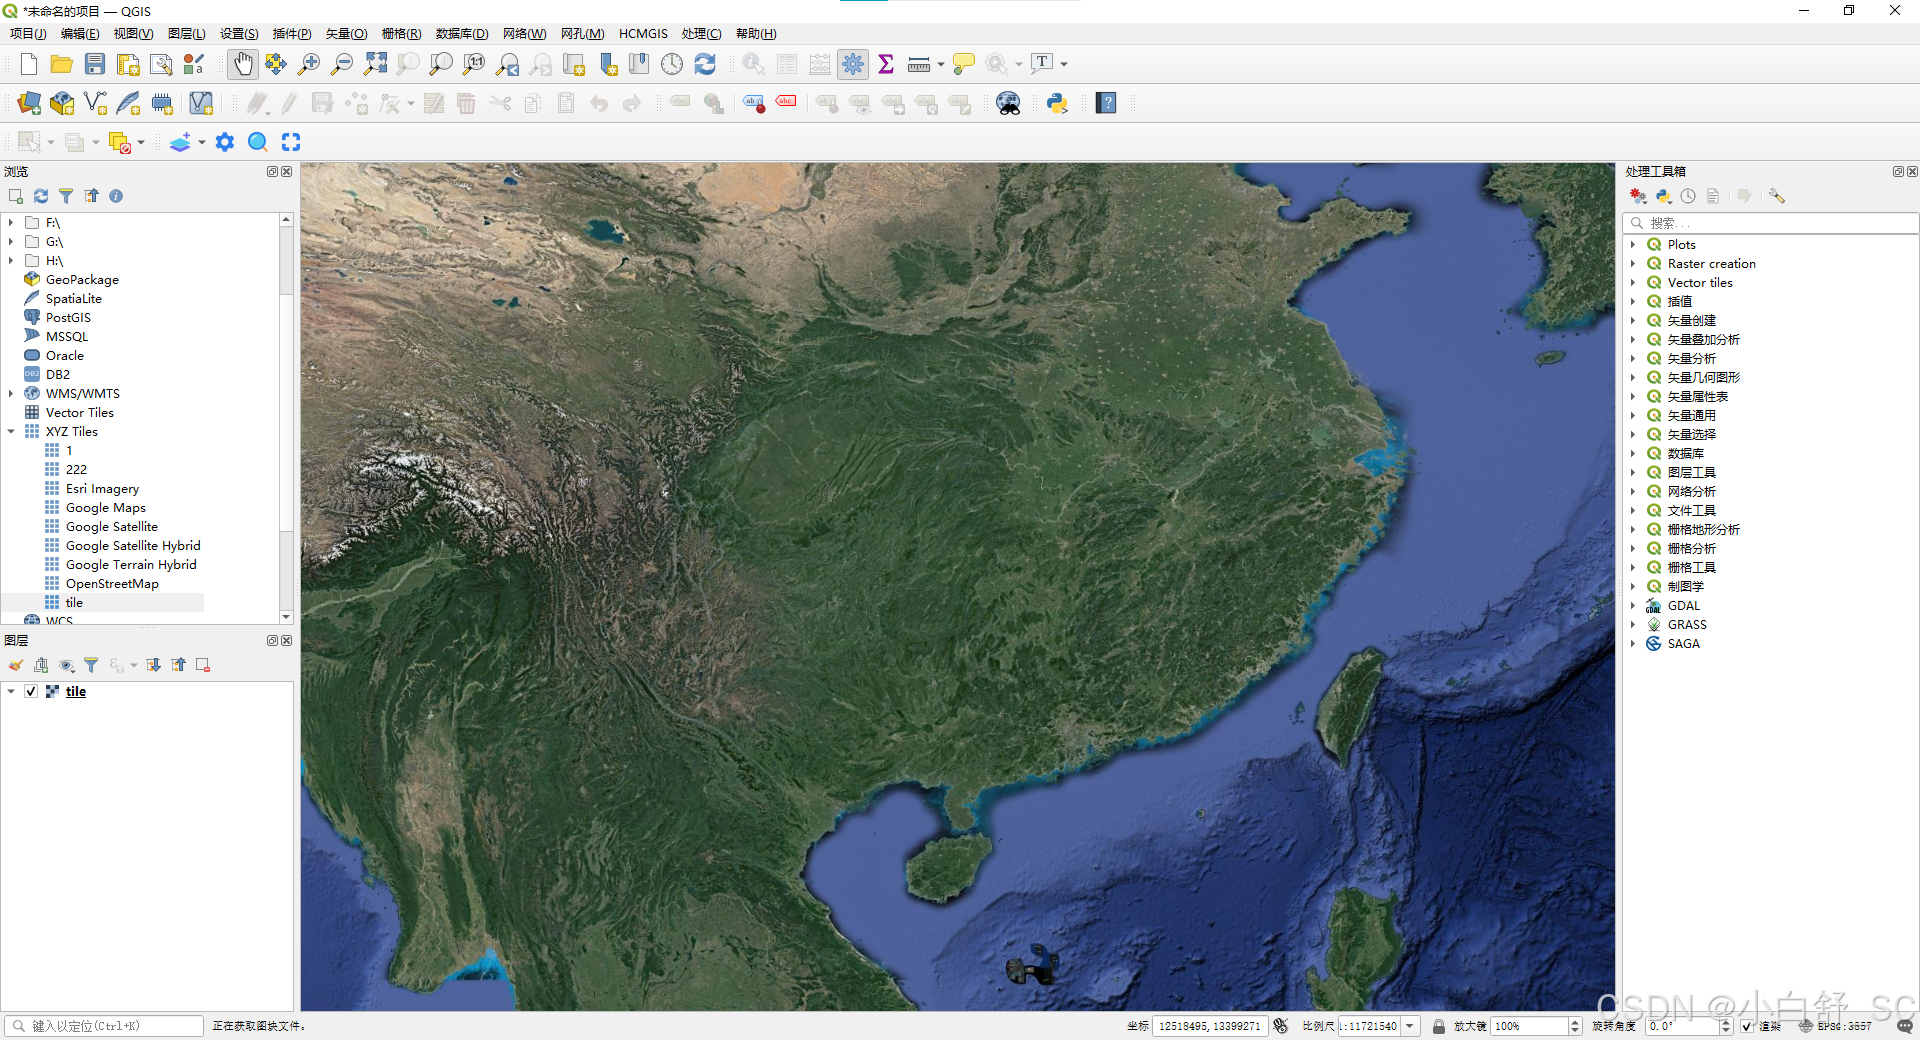The height and width of the screenshot is (1040, 1920).
Task: Select Google Satellite Hybrid XYZ tile
Action: [x=133, y=545]
